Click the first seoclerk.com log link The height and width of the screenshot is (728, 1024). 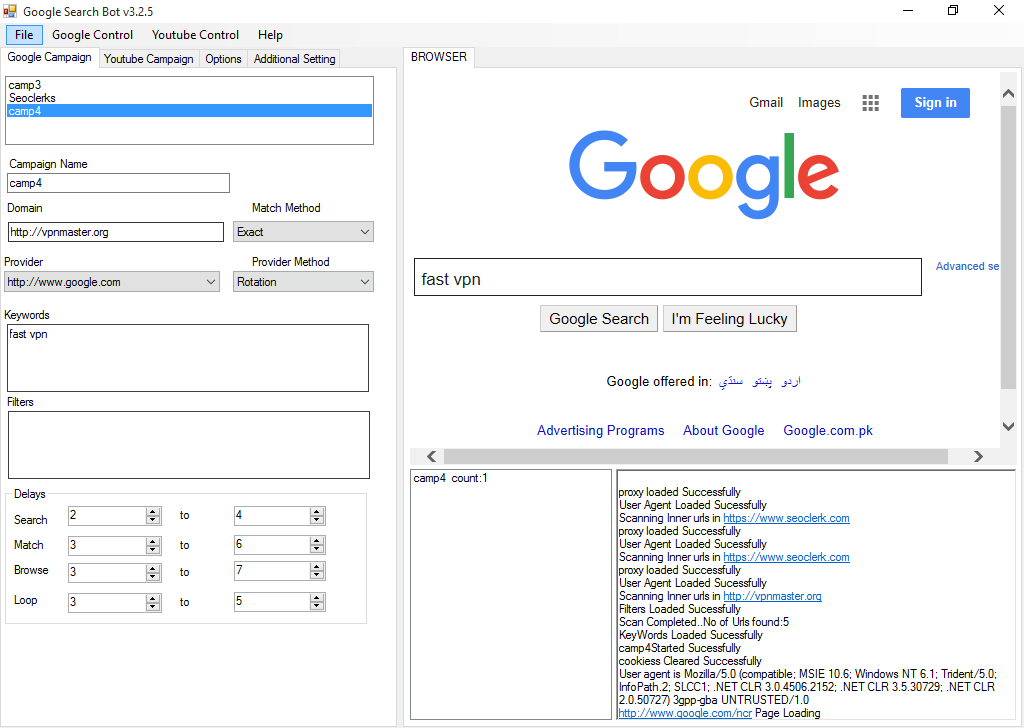[x=786, y=518]
